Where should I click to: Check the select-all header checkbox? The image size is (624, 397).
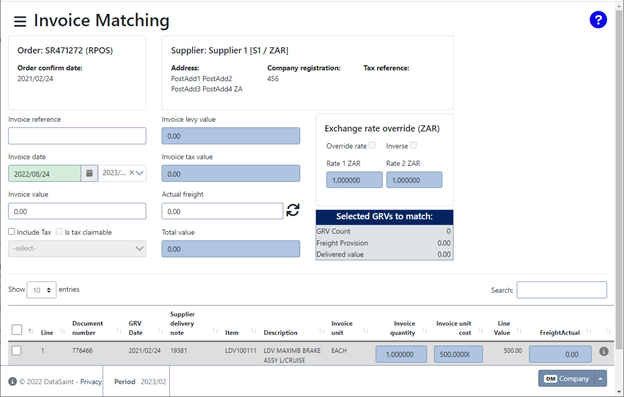point(17,329)
